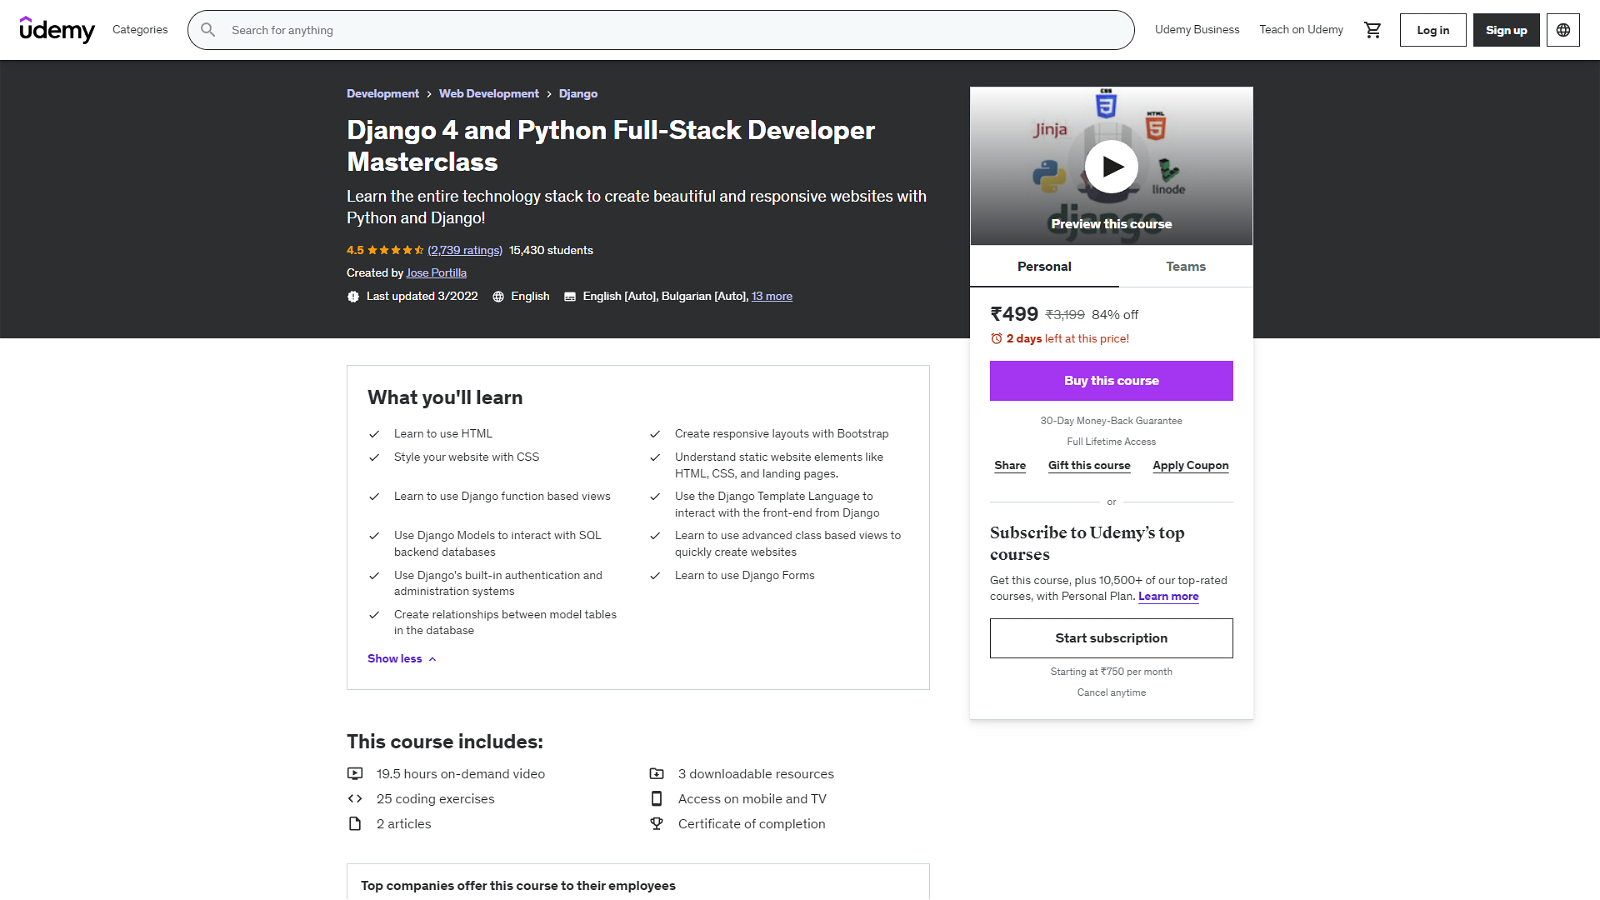Collapse the list with Show less
The width and height of the screenshot is (1600, 900).
402,659
